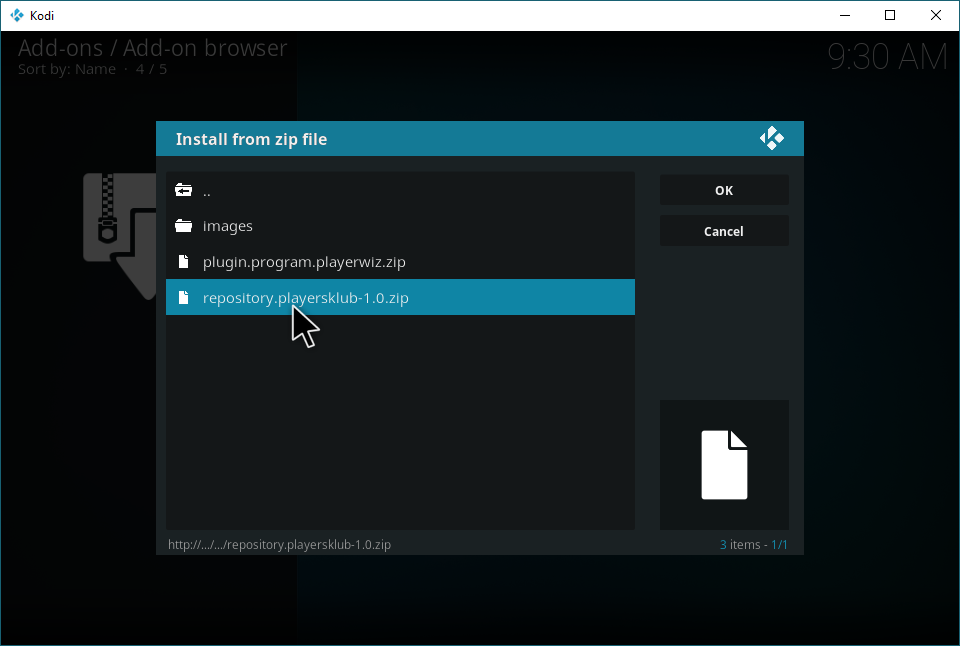
Task: Click the "Sort by: Name" label
Action: (x=66, y=69)
